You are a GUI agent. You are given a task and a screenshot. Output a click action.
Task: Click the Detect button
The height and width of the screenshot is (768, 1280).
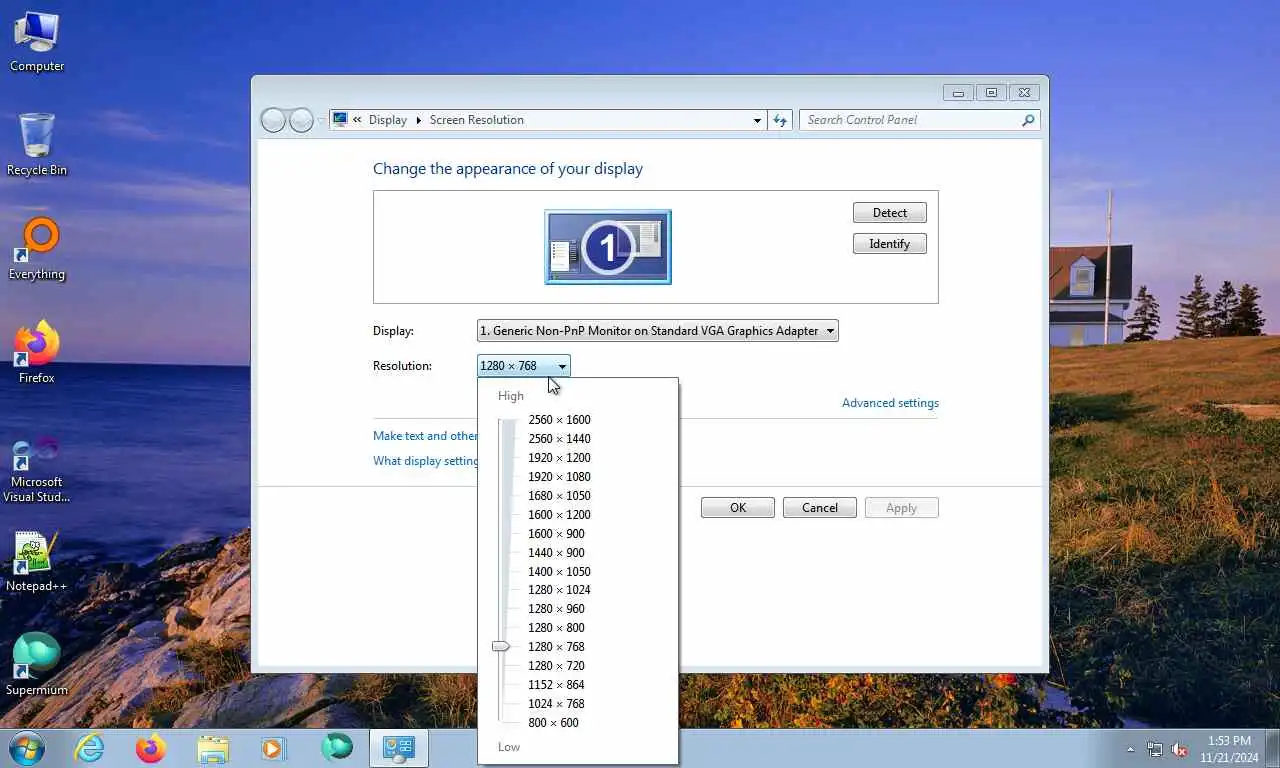[889, 213]
